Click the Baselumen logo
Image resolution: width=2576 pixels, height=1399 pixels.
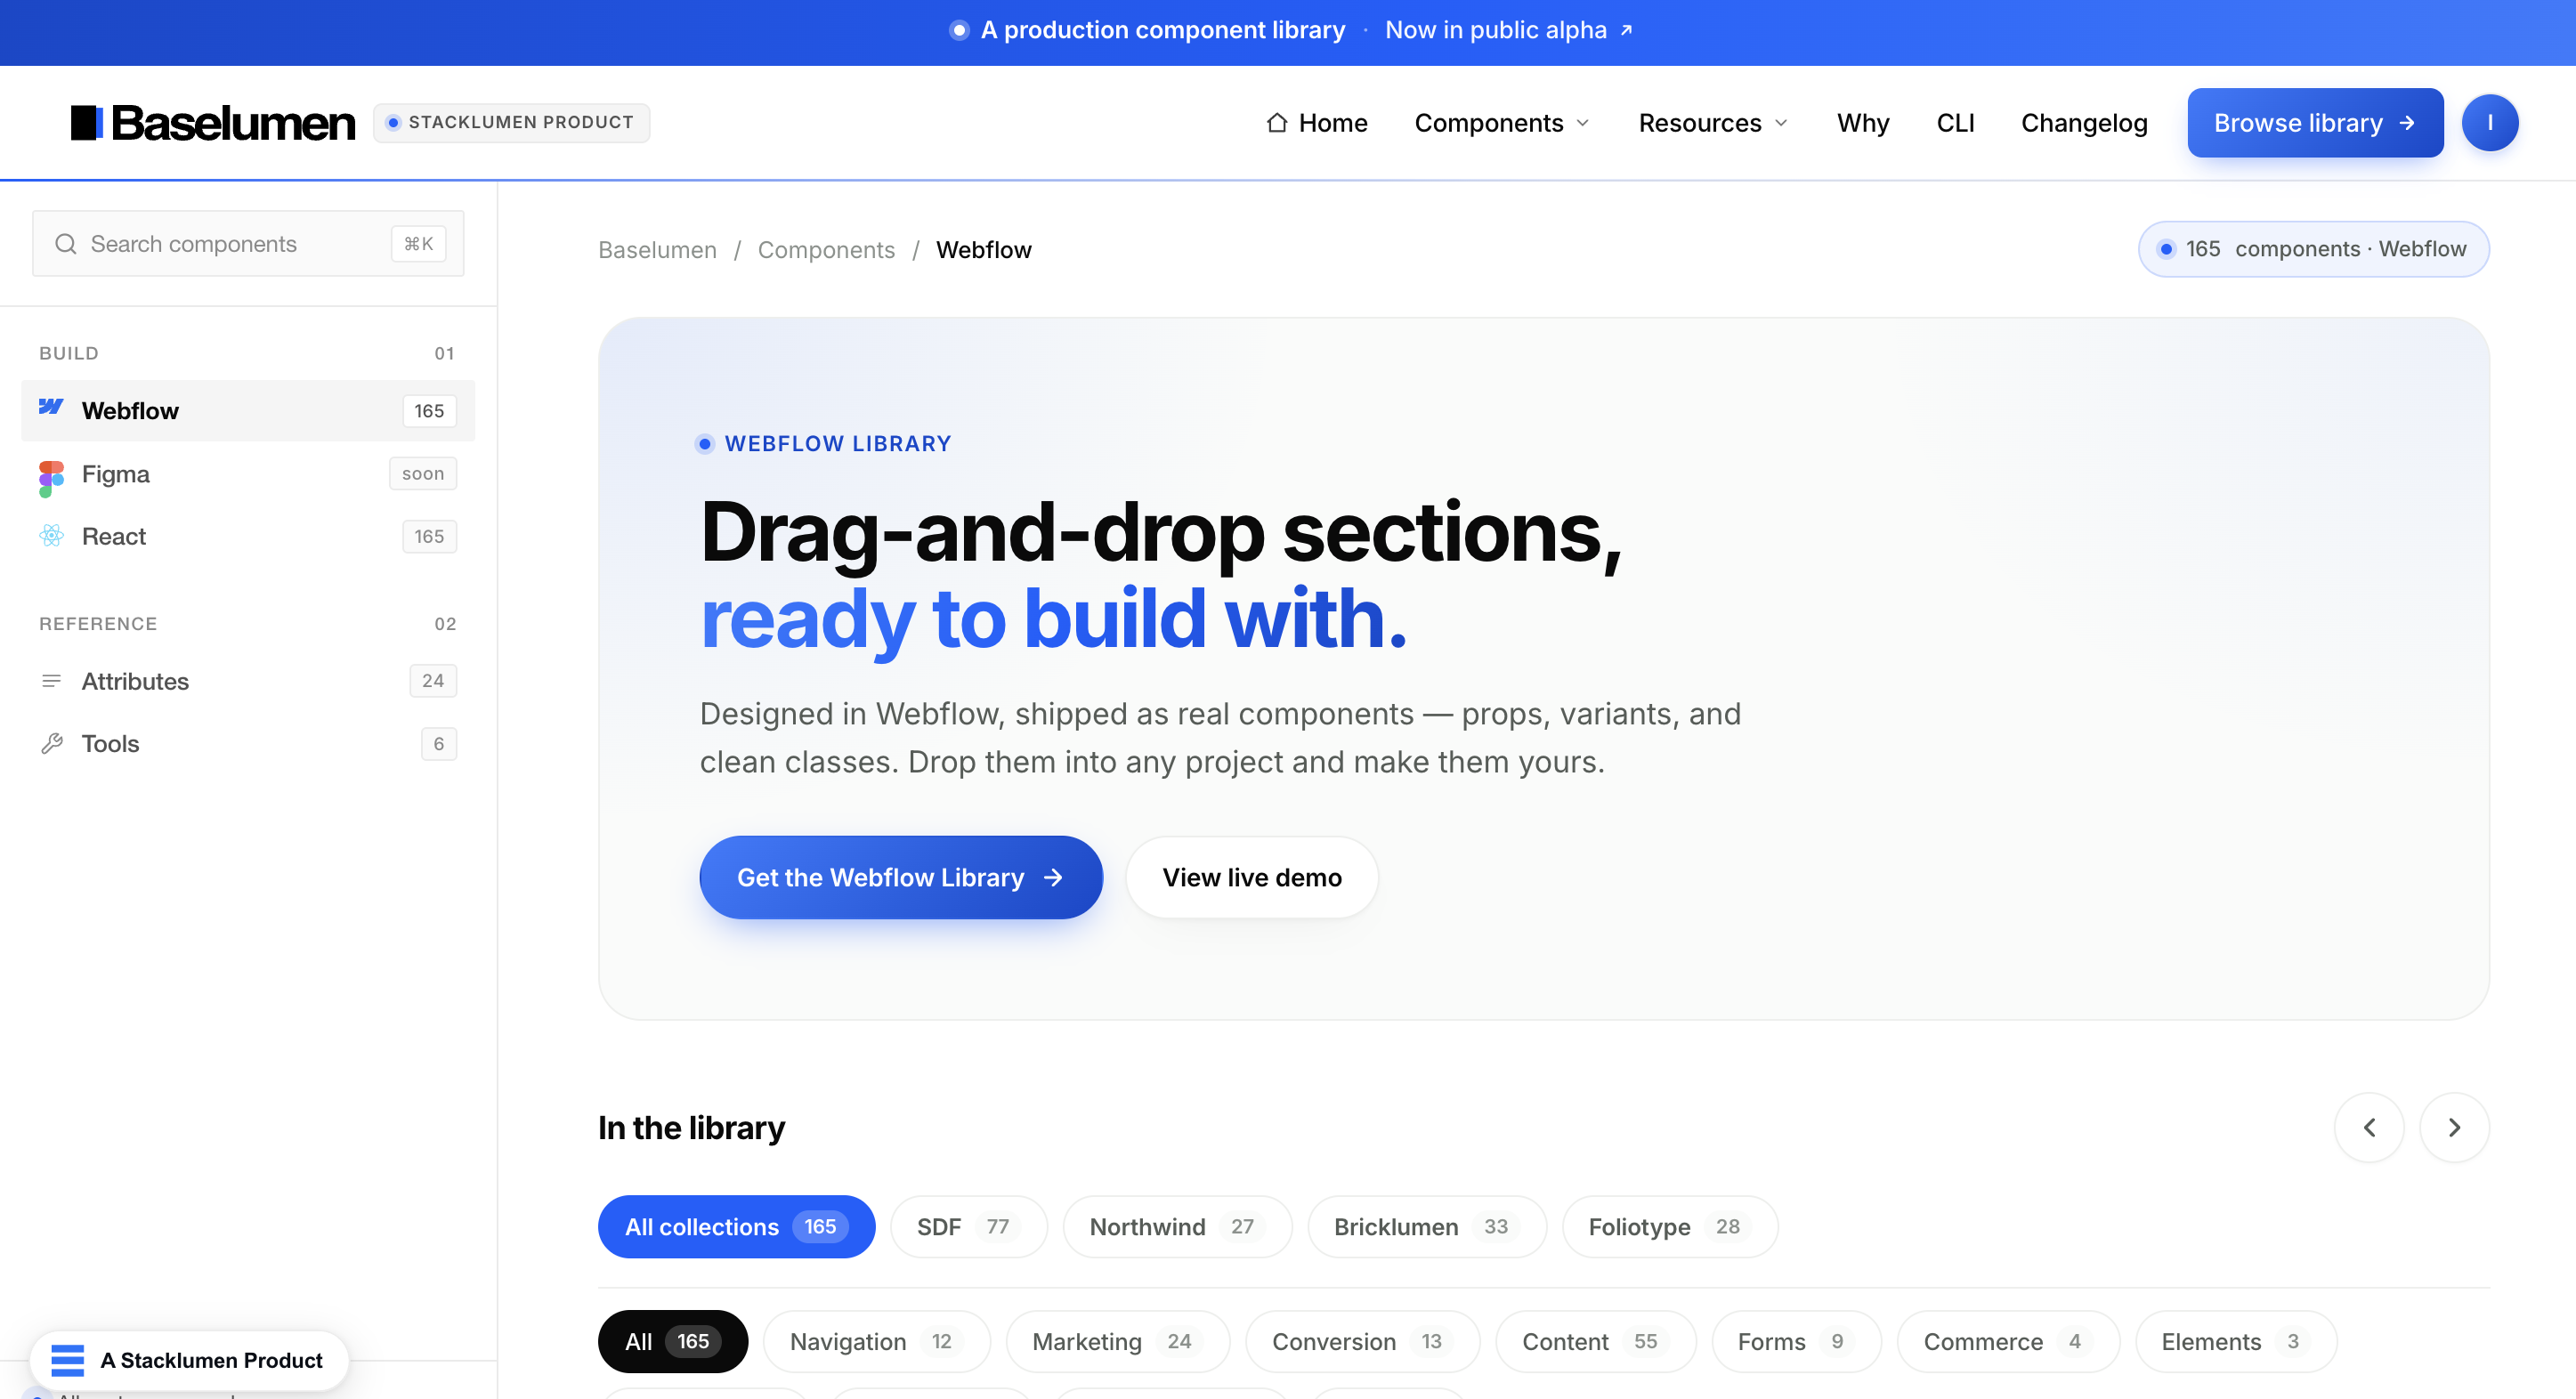point(212,123)
